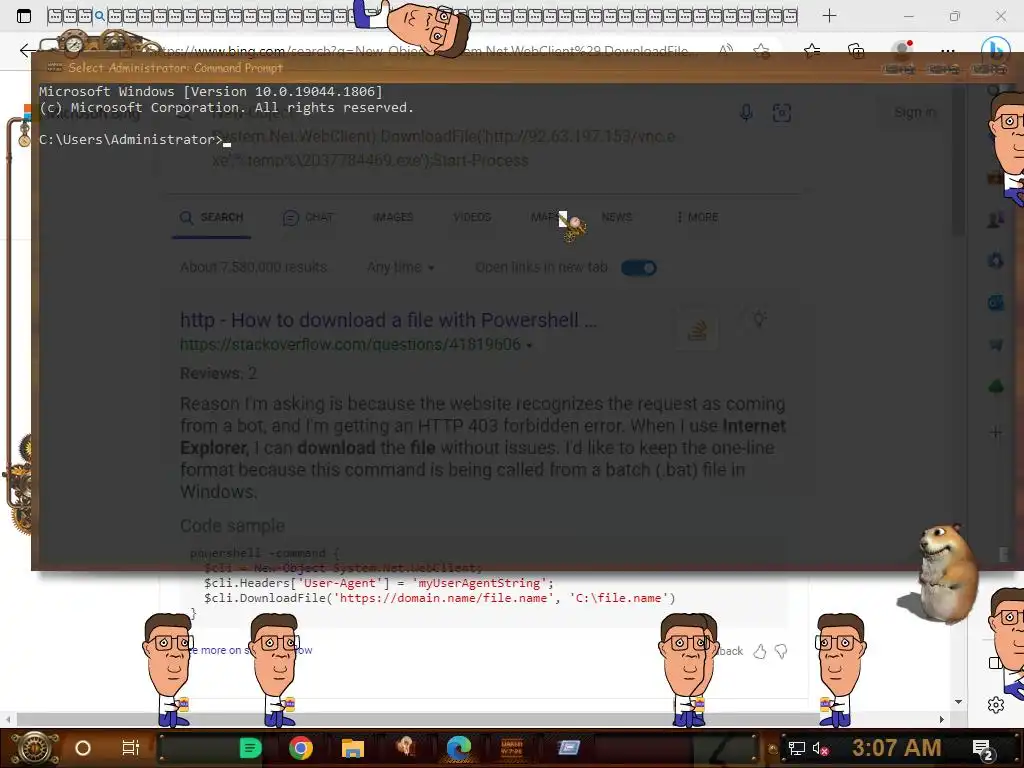Switch to the Bing search tab with magnifier icon
Image resolution: width=1024 pixels, height=768 pixels.
pyautogui.click(x=99, y=16)
